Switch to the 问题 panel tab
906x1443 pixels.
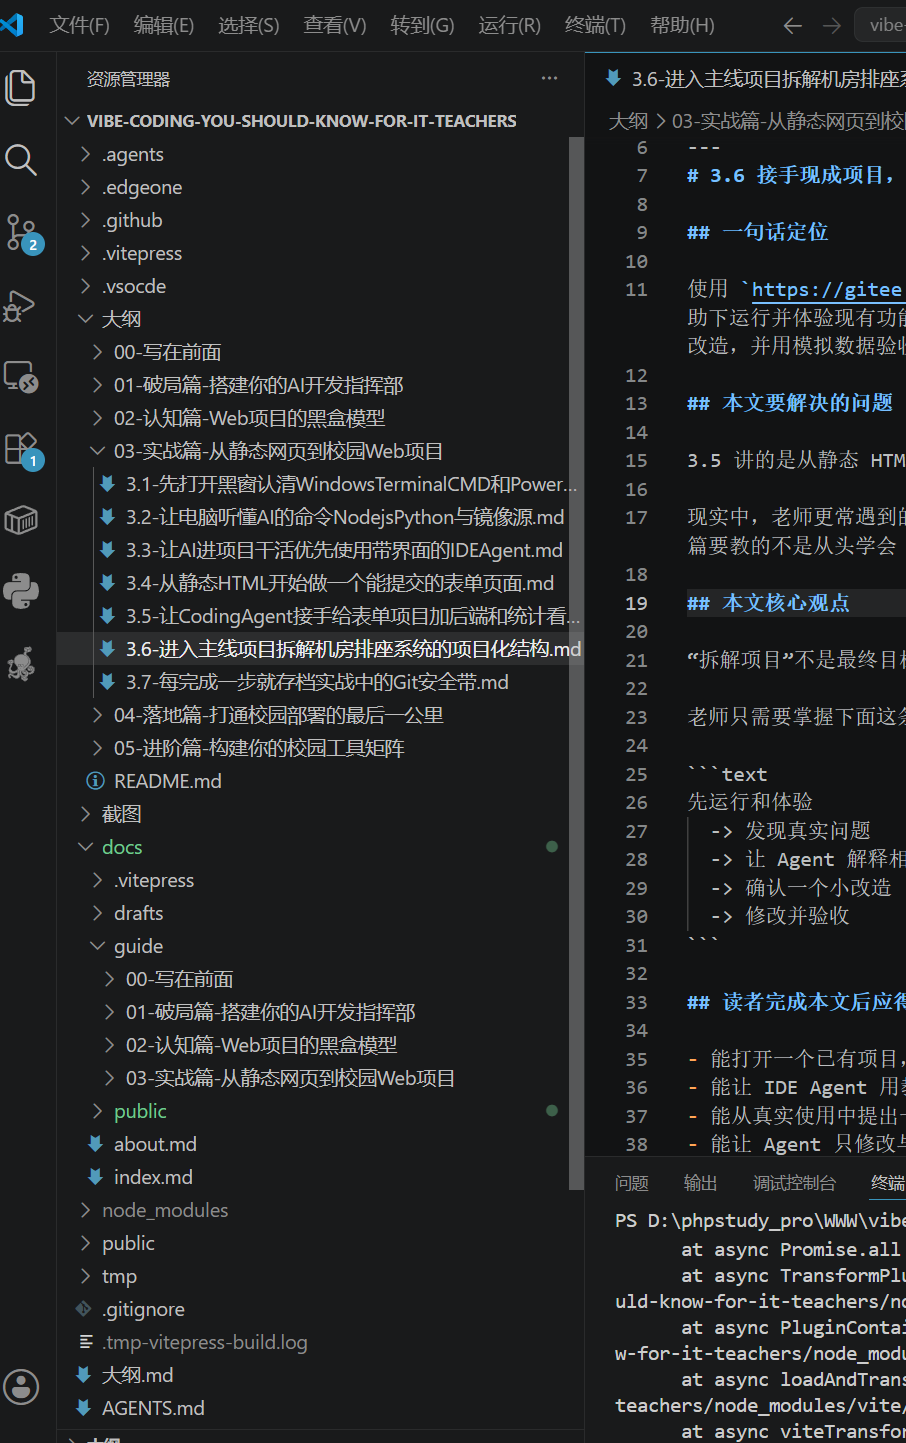click(632, 1183)
